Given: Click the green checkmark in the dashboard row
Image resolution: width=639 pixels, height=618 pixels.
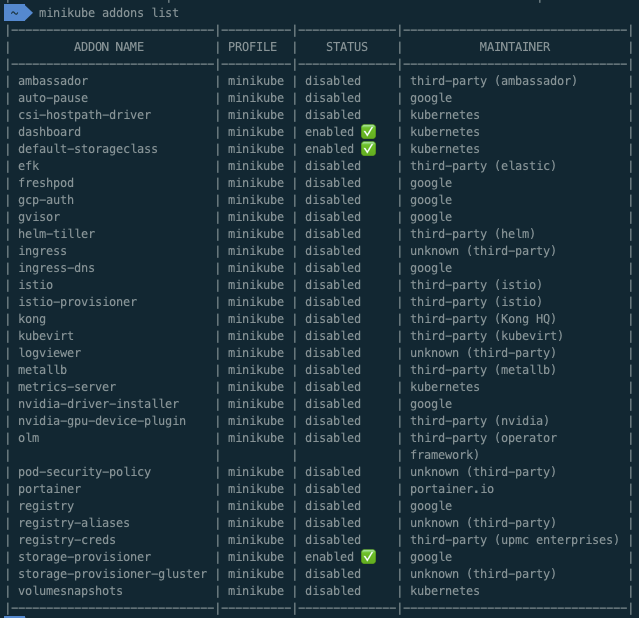Looking at the screenshot, I should 368,132.
